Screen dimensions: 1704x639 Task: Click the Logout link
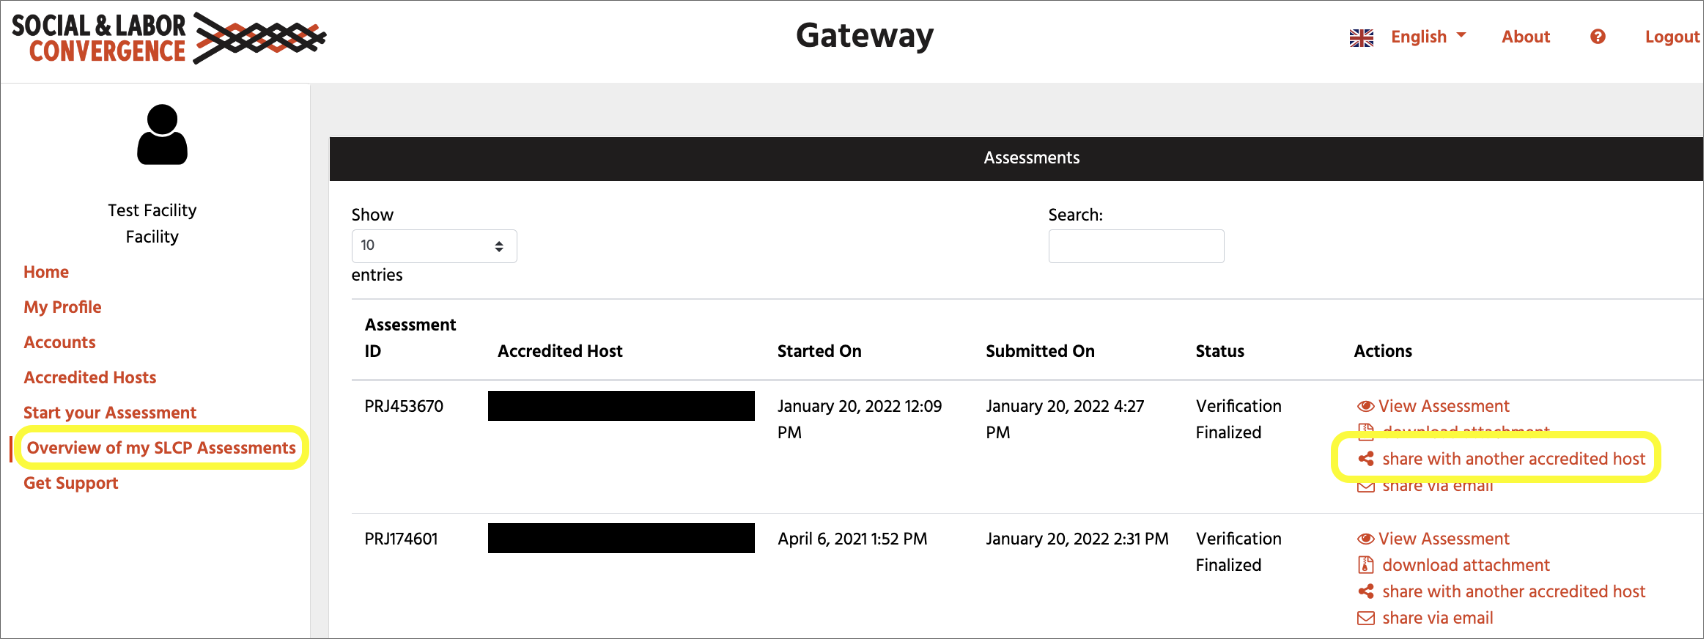tap(1671, 36)
